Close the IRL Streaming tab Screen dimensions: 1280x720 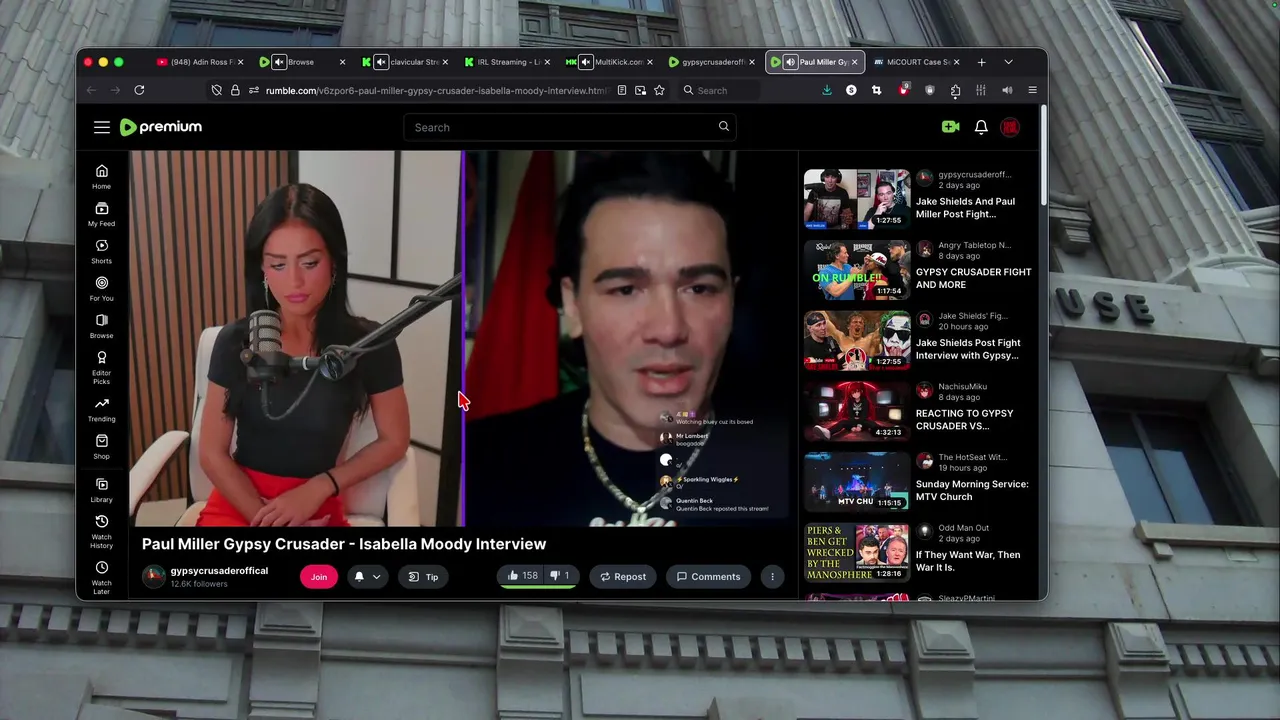pyautogui.click(x=547, y=62)
